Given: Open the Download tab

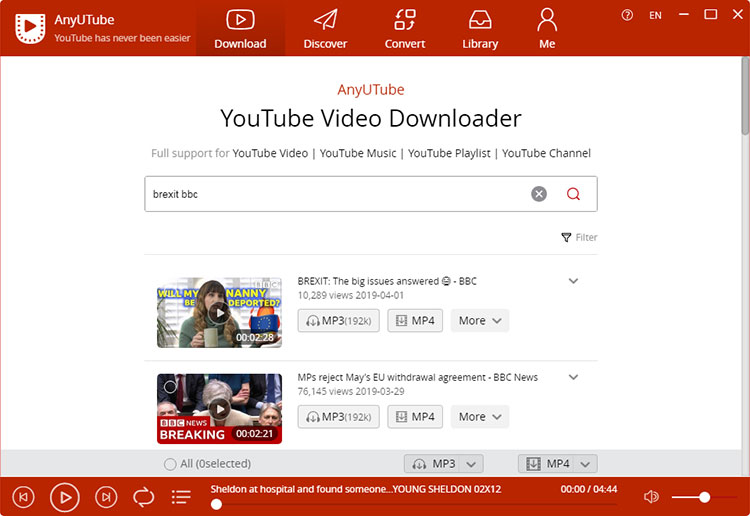Looking at the screenshot, I should pyautogui.click(x=240, y=28).
